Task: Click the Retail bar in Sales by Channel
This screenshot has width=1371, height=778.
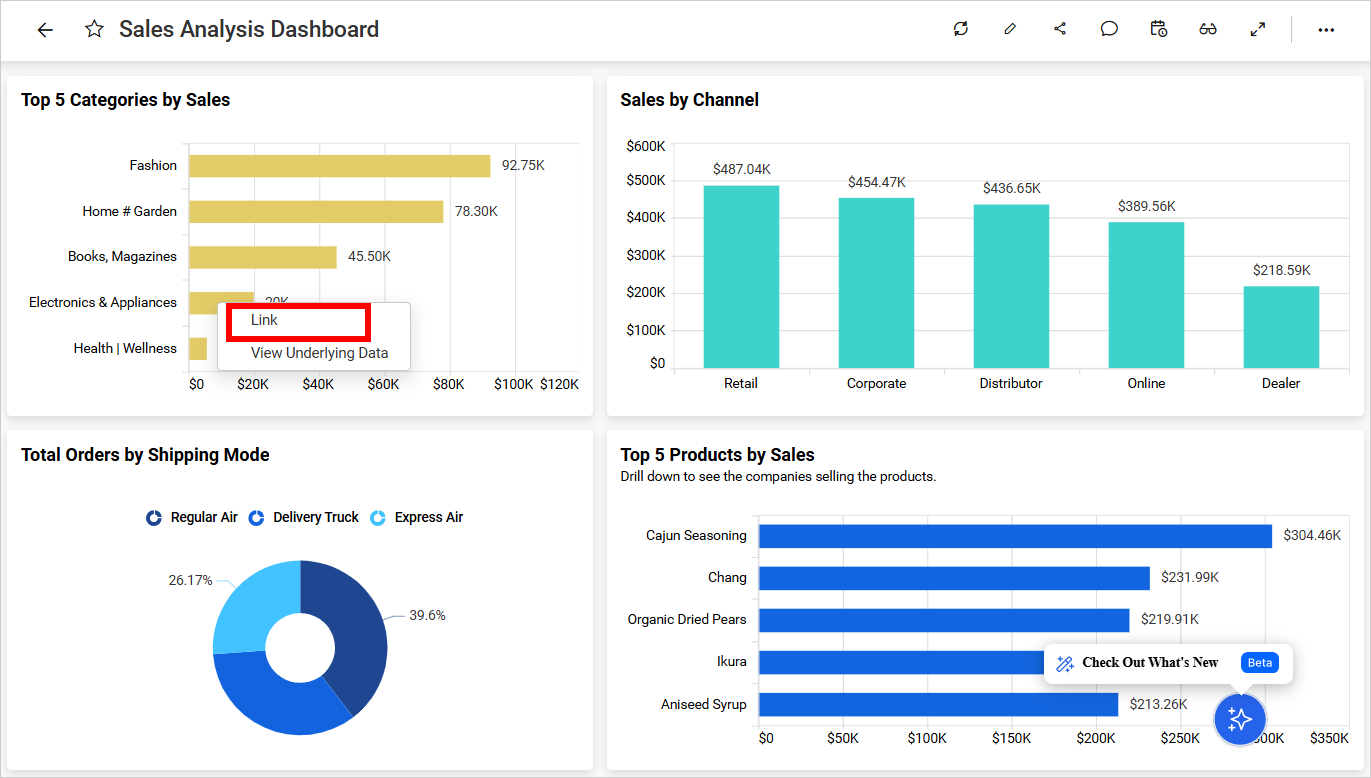Action: click(741, 277)
